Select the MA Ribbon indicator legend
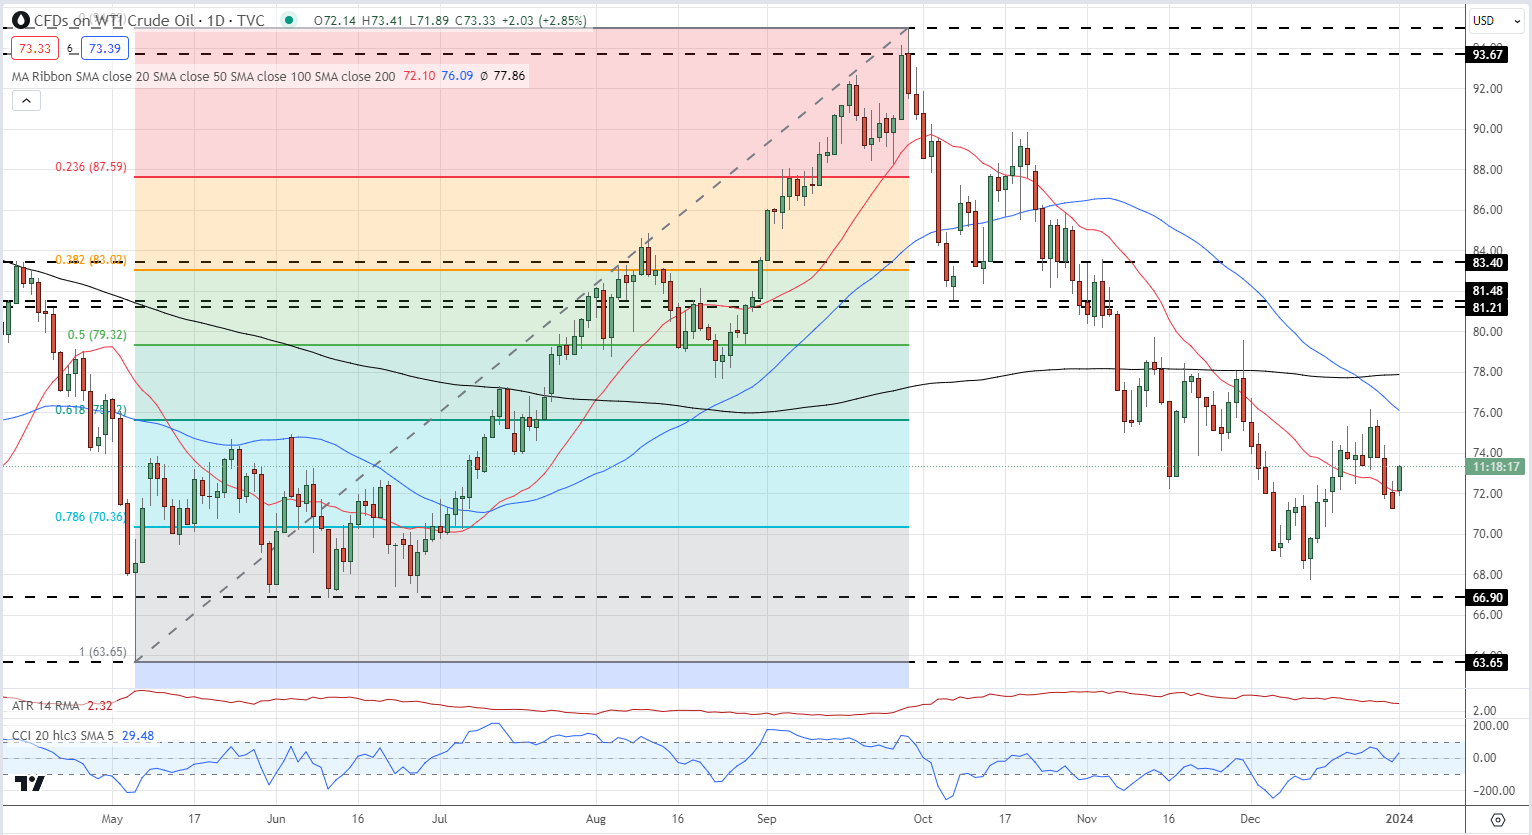This screenshot has width=1532, height=835. pyautogui.click(x=204, y=76)
